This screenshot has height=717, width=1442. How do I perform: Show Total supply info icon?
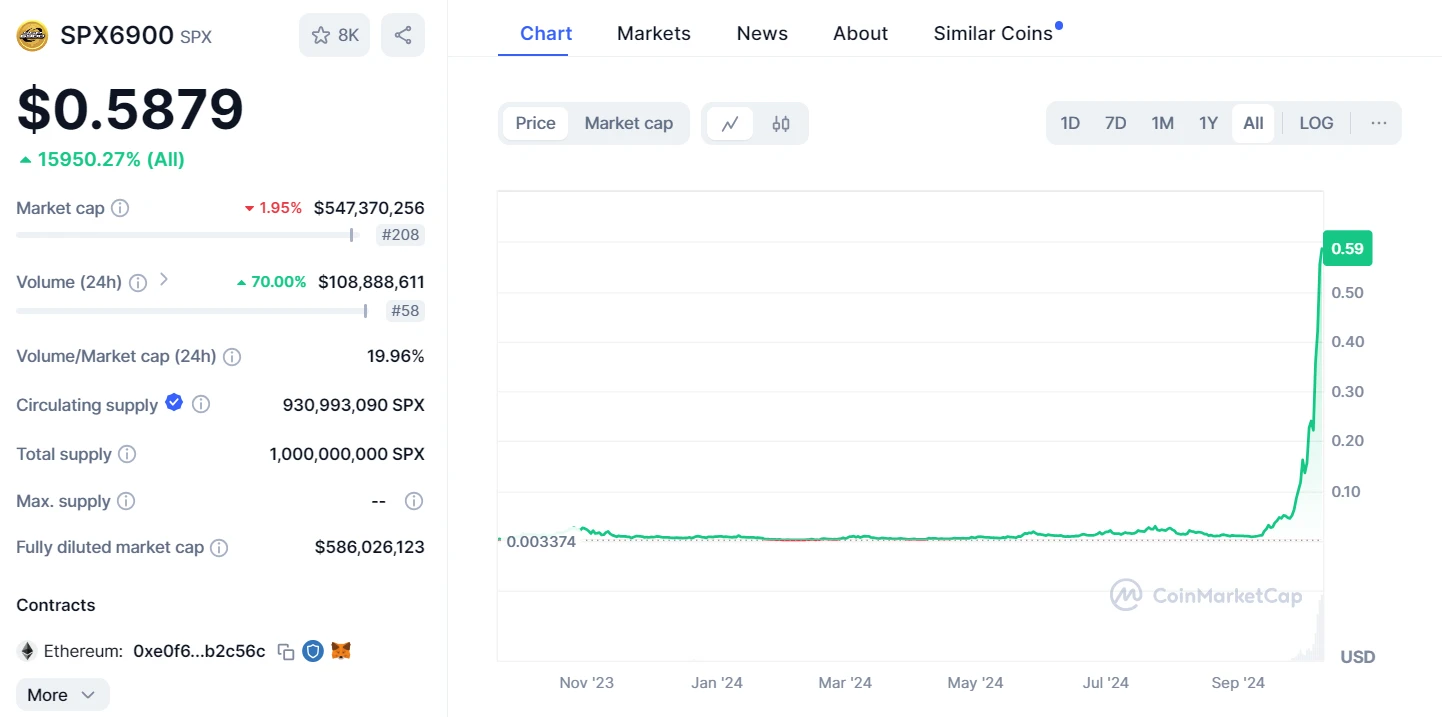tap(127, 454)
